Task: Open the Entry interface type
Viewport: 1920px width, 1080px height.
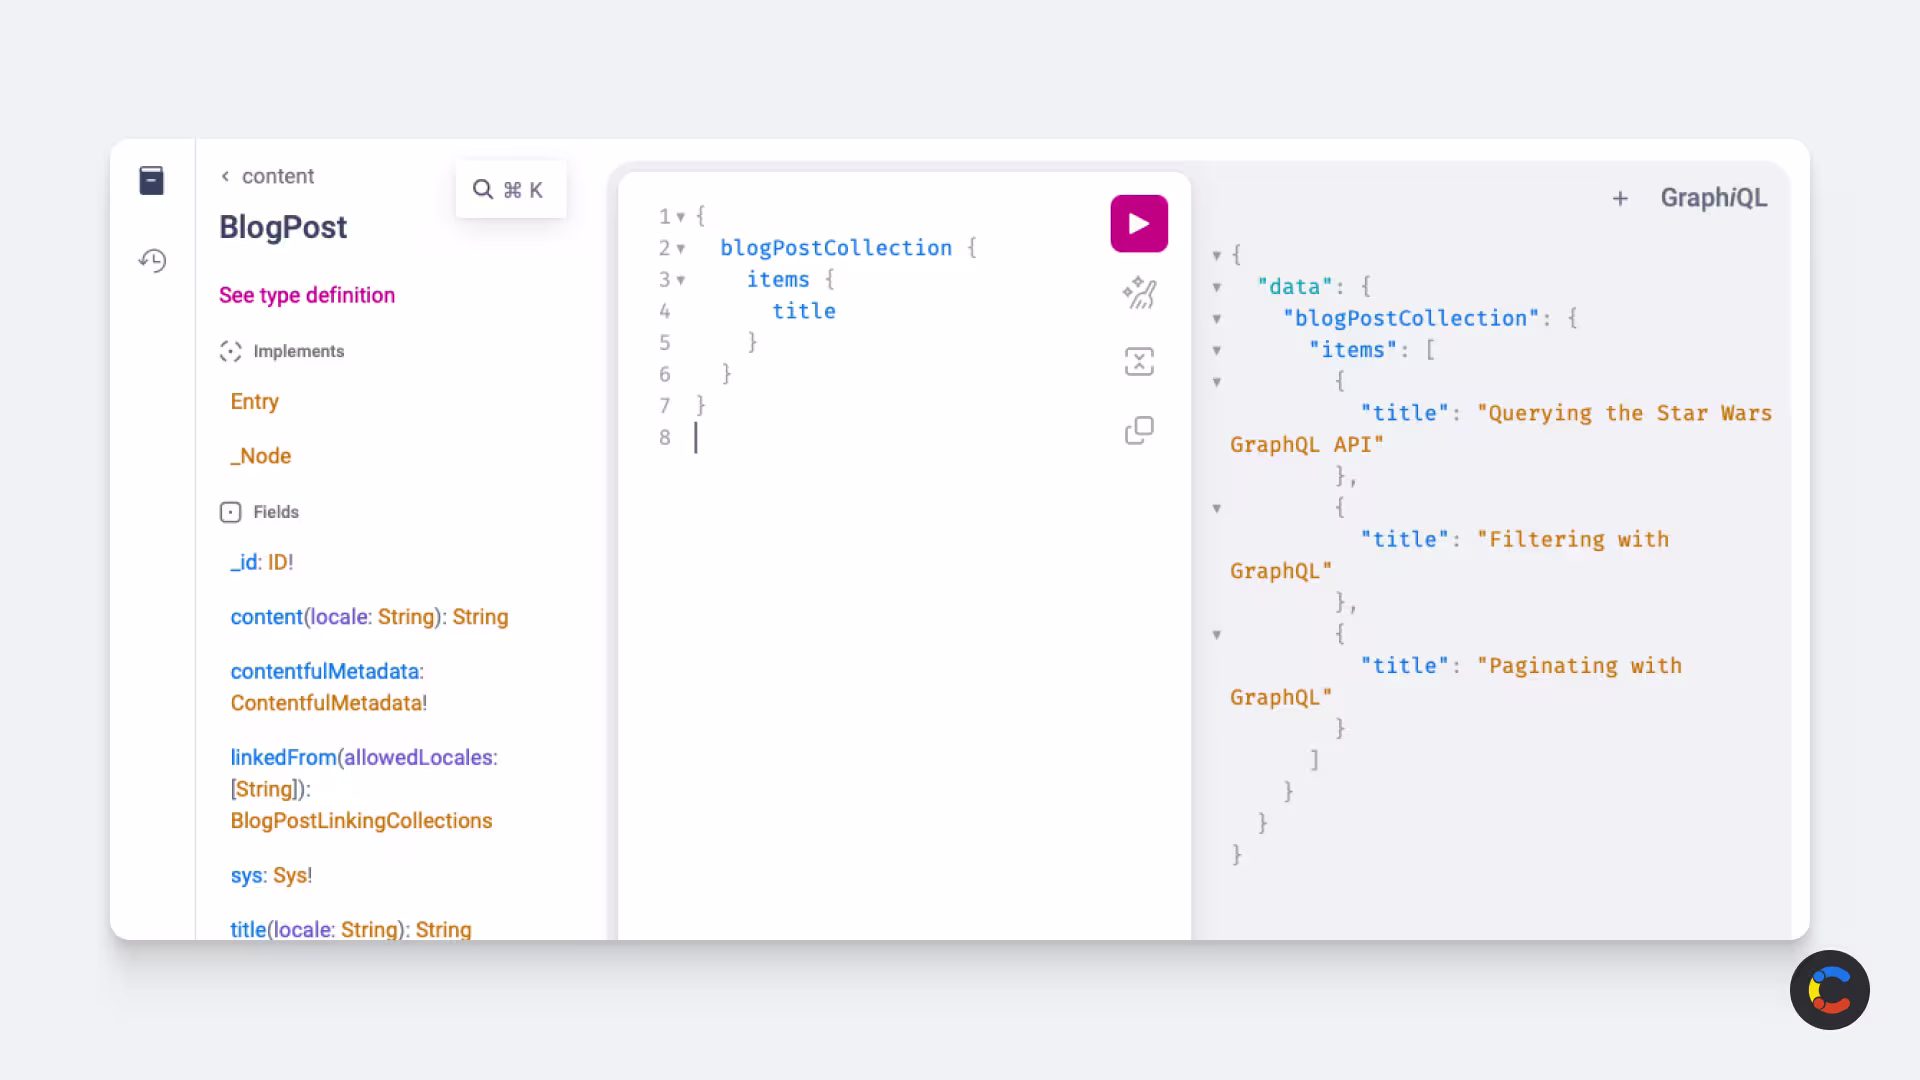Action: [254, 401]
